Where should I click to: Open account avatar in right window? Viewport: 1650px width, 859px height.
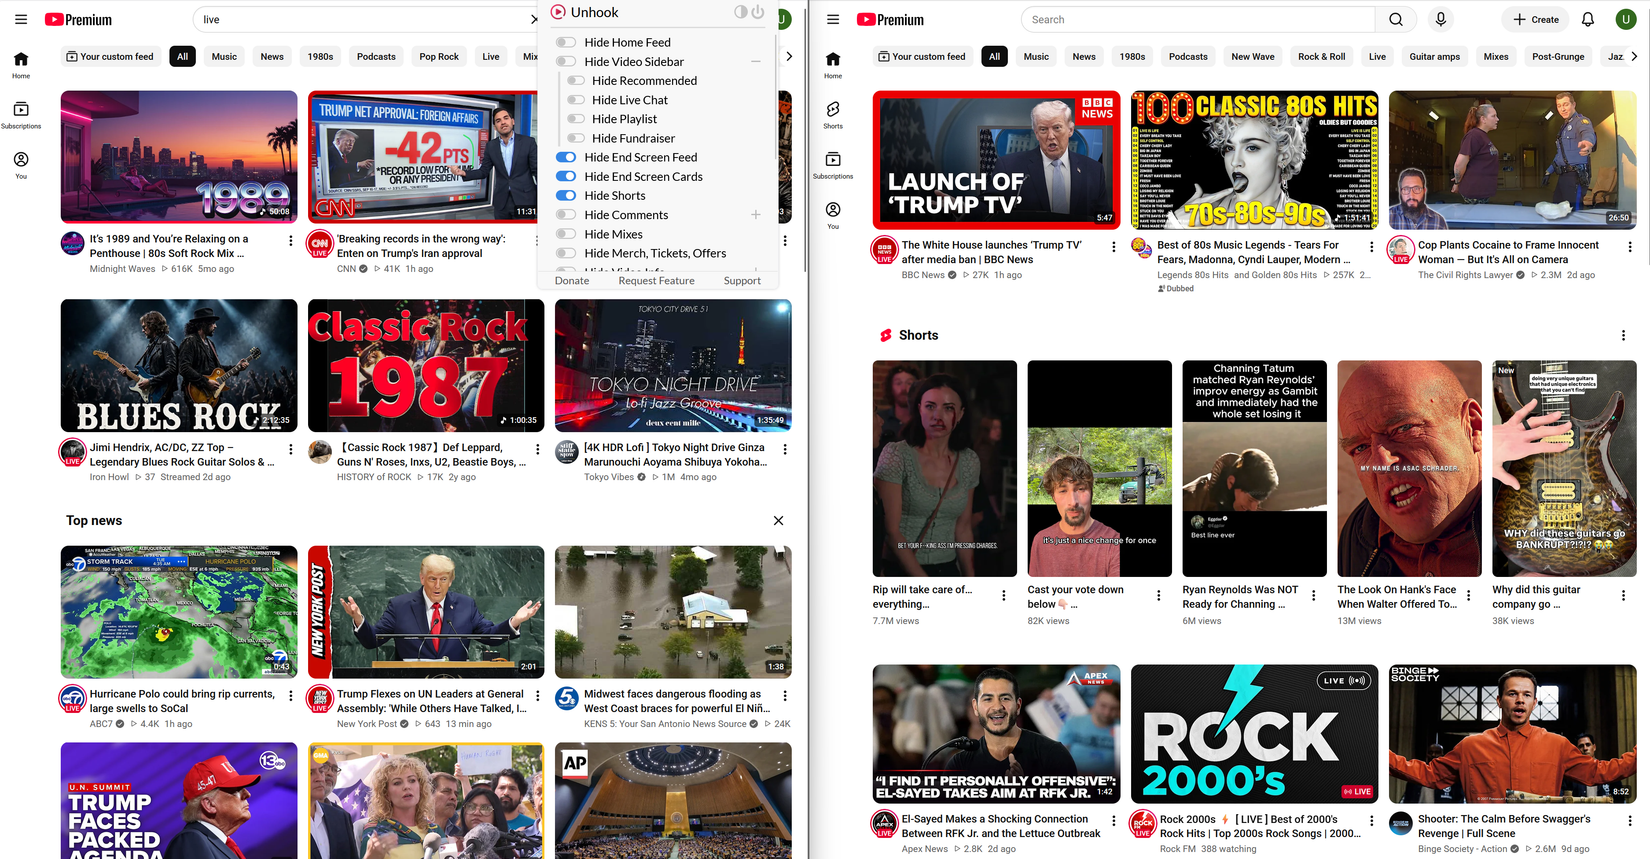pos(1626,19)
